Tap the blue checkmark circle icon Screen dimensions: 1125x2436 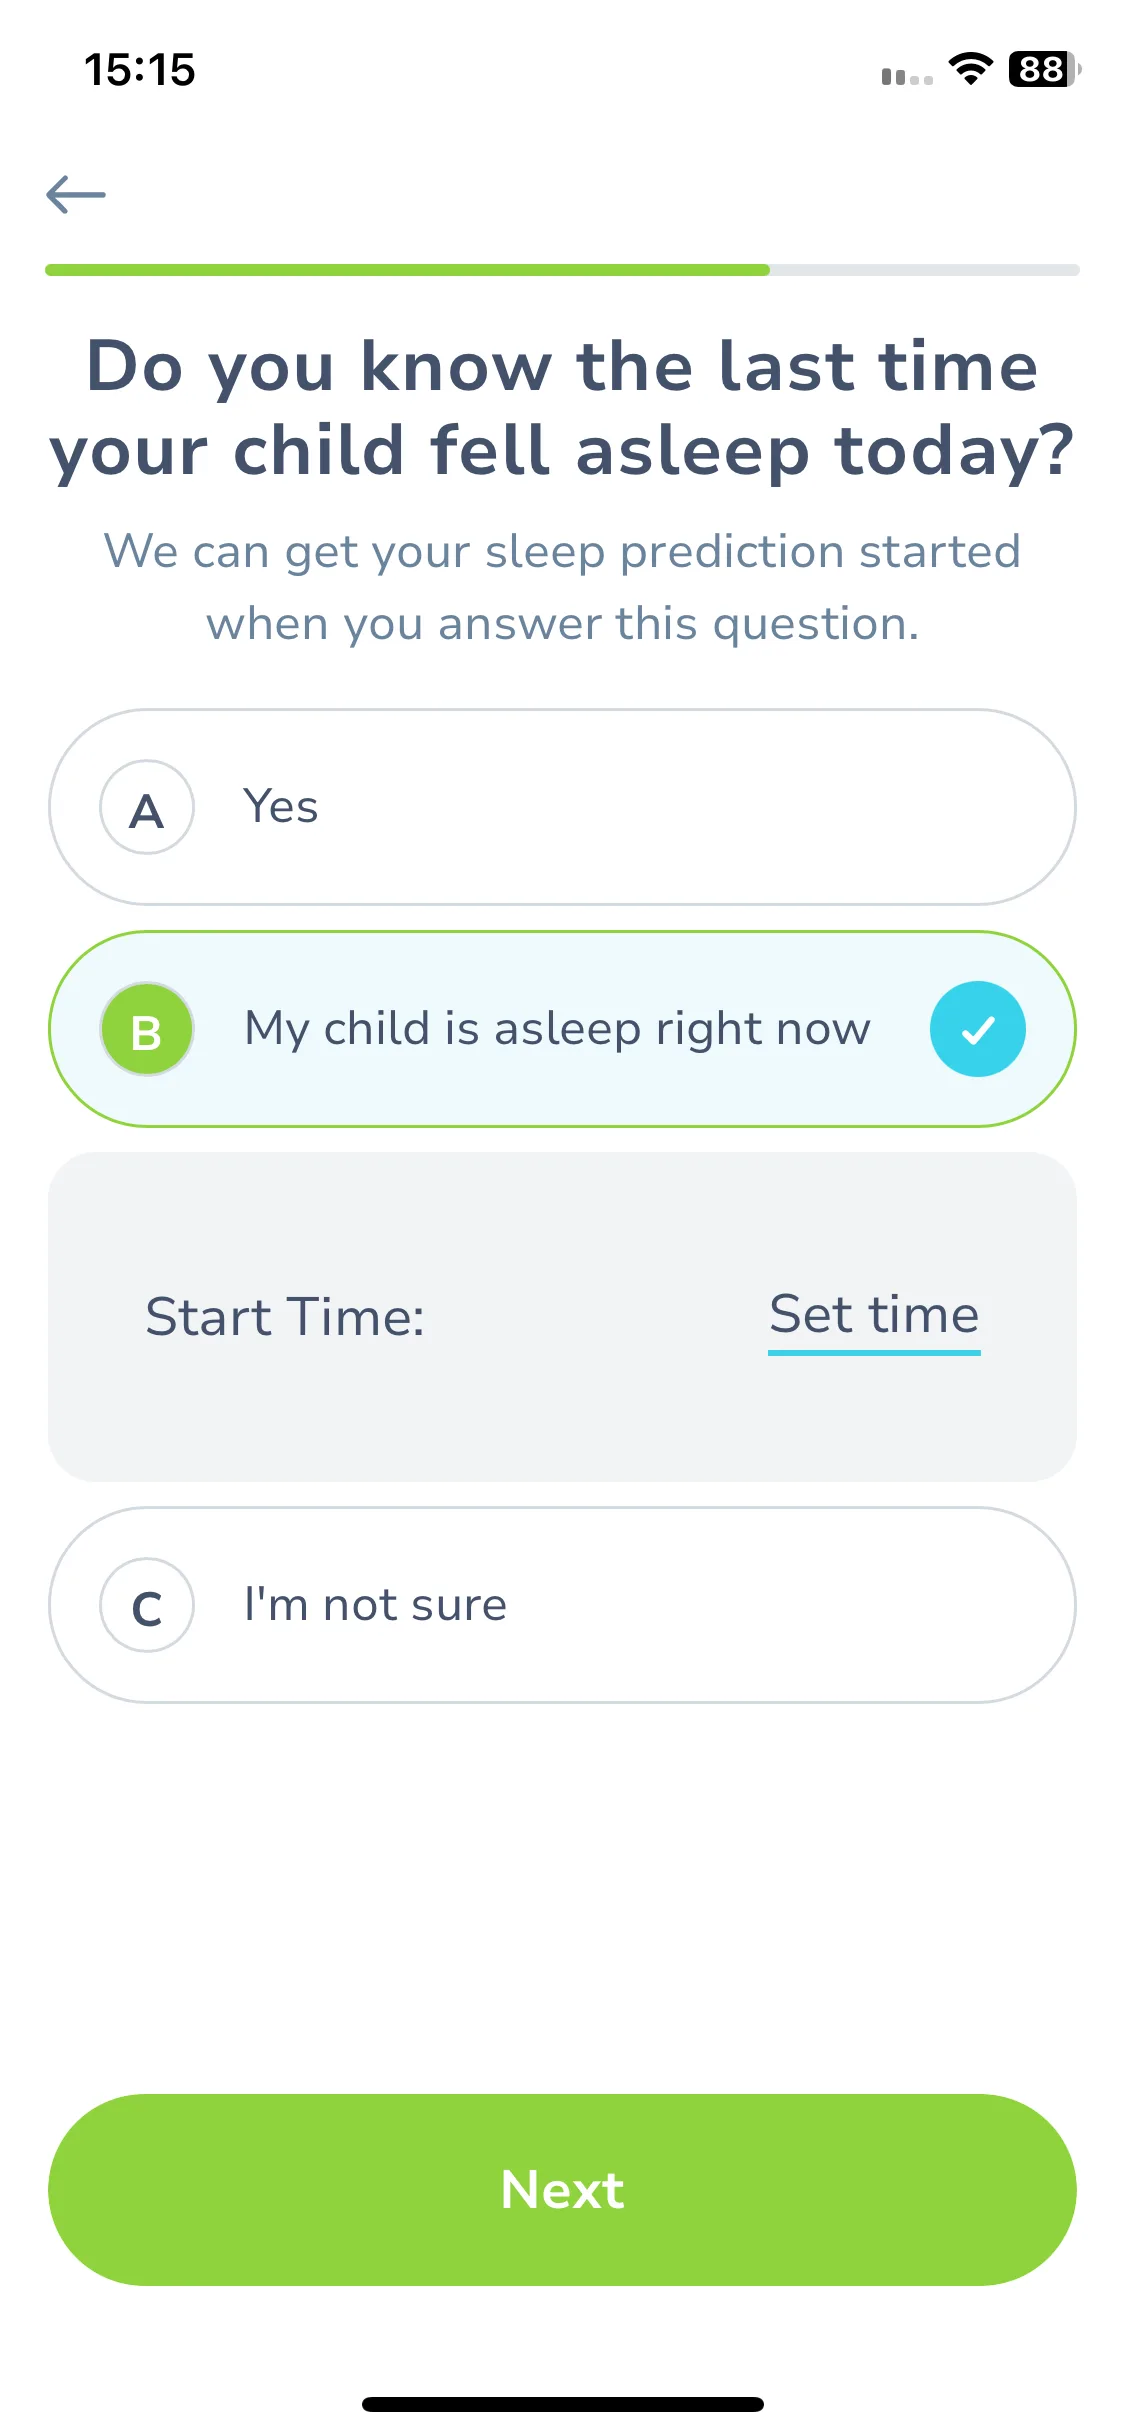pyautogui.click(x=977, y=1029)
